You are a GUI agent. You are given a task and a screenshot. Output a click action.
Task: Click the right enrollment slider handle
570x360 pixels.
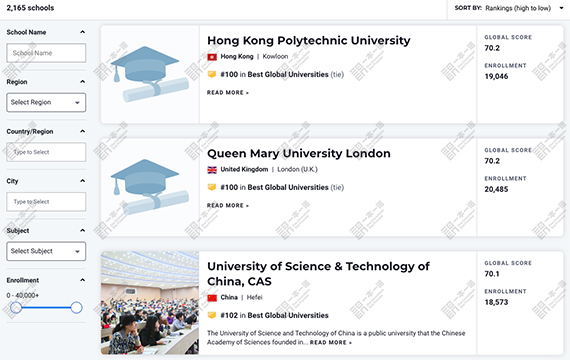(76, 308)
